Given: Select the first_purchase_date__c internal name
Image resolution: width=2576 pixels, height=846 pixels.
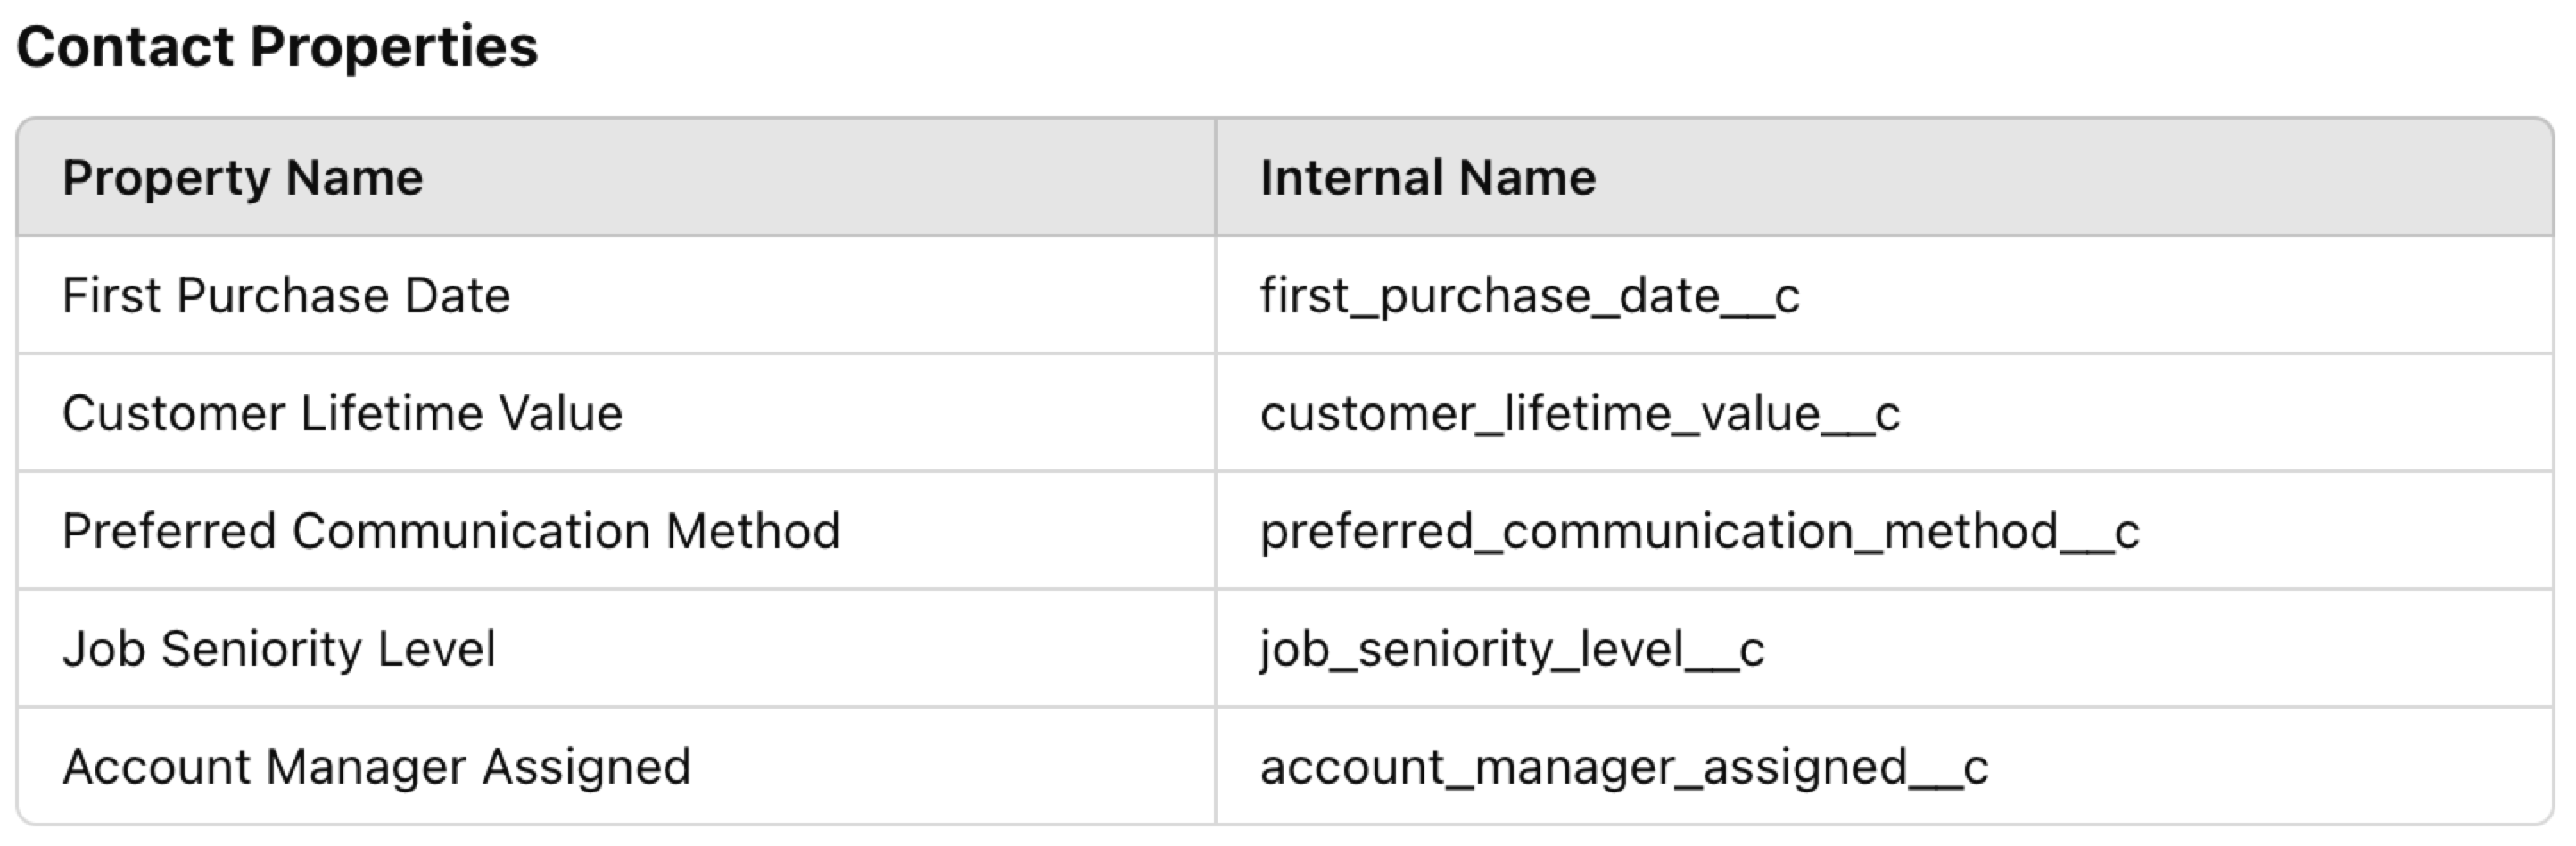Looking at the screenshot, I should (x=1529, y=296).
